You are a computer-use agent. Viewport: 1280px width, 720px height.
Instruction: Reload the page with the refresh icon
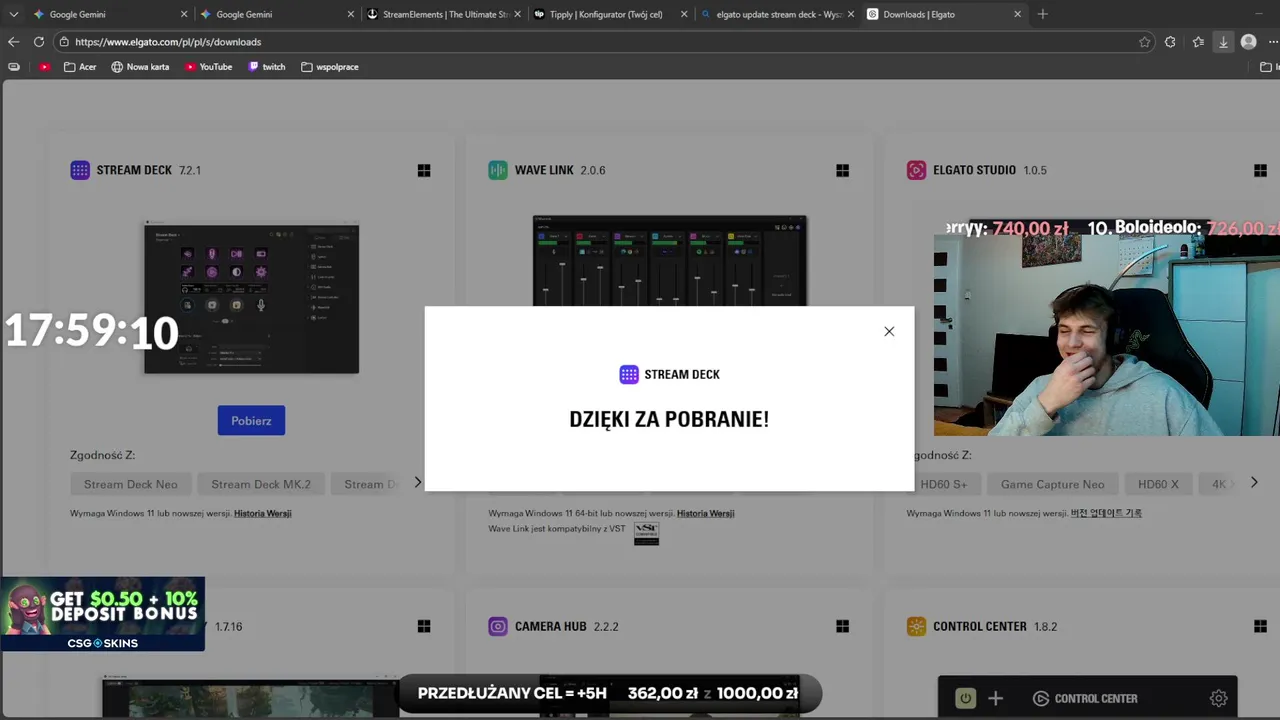[39, 42]
